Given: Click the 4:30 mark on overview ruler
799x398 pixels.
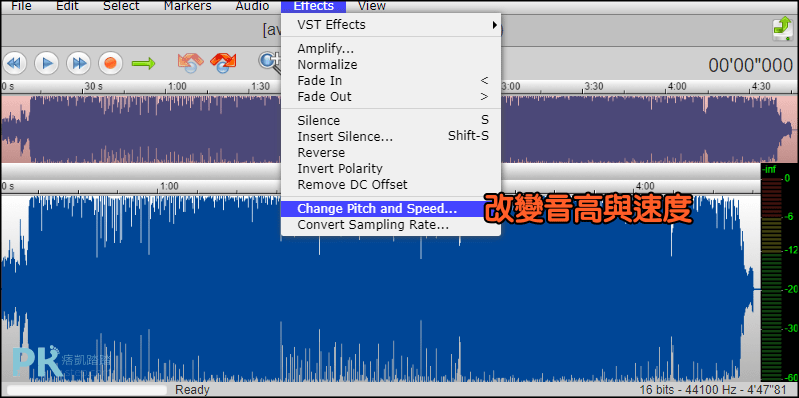Looking at the screenshot, I should click(x=760, y=86).
